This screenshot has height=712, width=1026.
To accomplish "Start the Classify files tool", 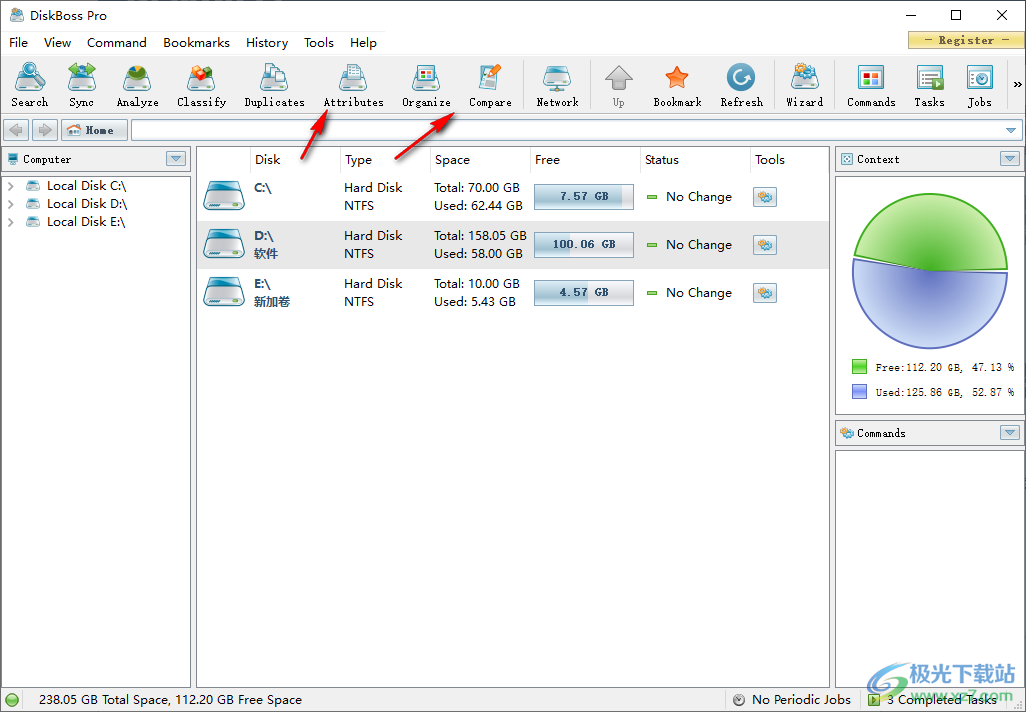I will coord(202,85).
